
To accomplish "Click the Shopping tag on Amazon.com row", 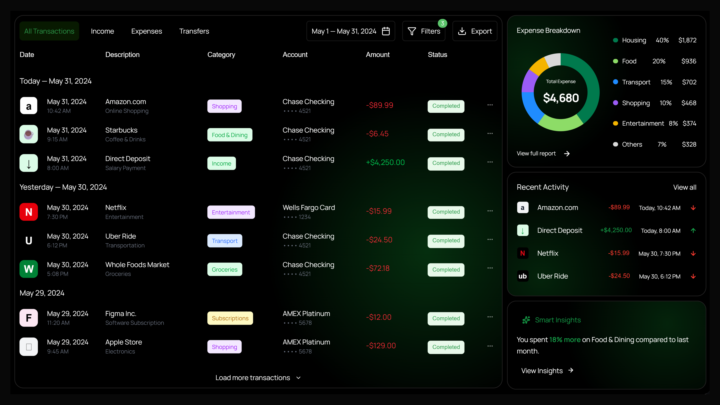I will [x=224, y=106].
